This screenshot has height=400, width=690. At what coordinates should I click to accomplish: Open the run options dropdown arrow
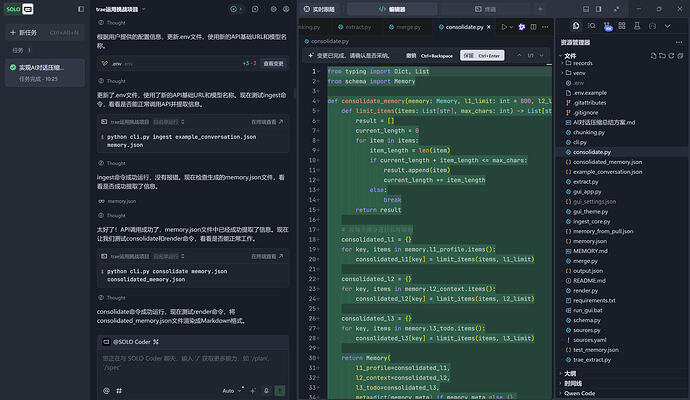click(x=511, y=27)
